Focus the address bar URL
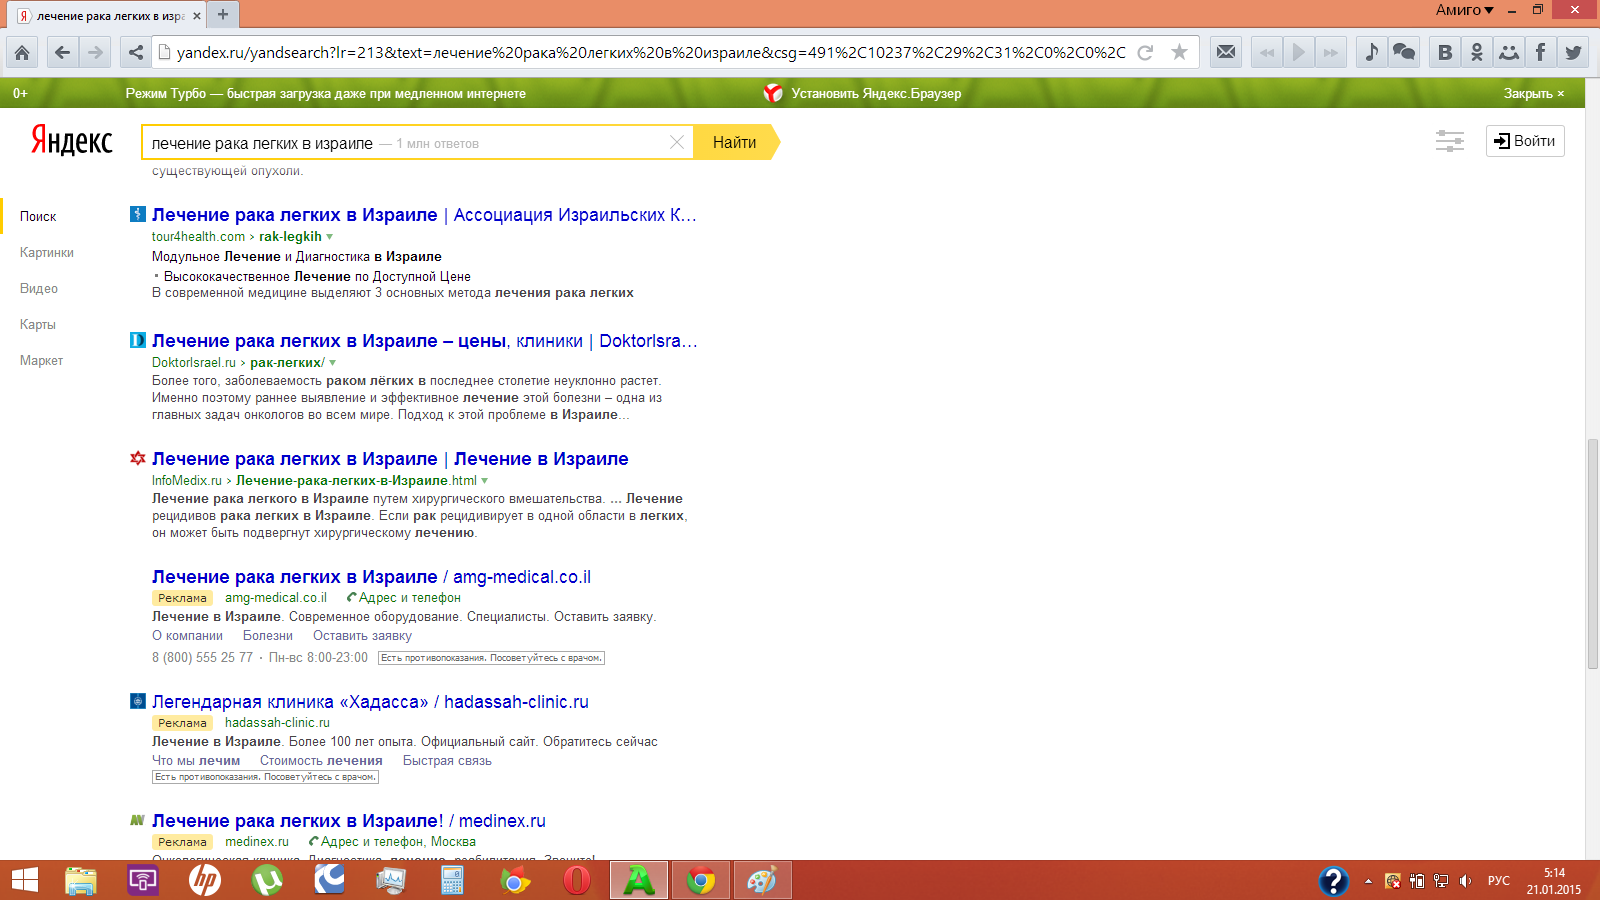Image resolution: width=1600 pixels, height=900 pixels. coord(650,52)
